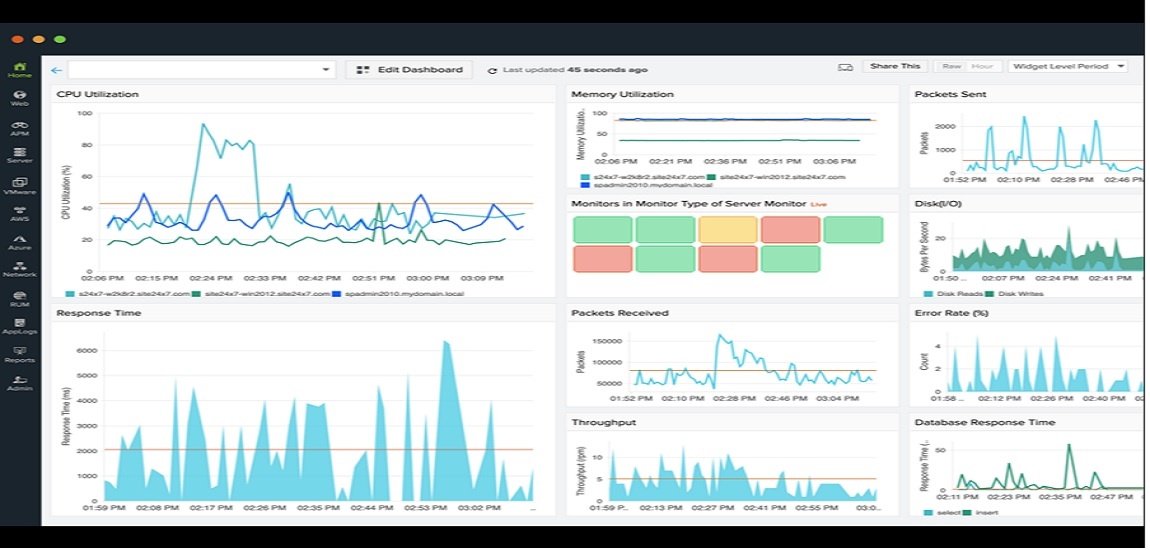Image resolution: width=1150 pixels, height=550 pixels.
Task: Click the CPU Utilization widget title
Action: coord(98,94)
